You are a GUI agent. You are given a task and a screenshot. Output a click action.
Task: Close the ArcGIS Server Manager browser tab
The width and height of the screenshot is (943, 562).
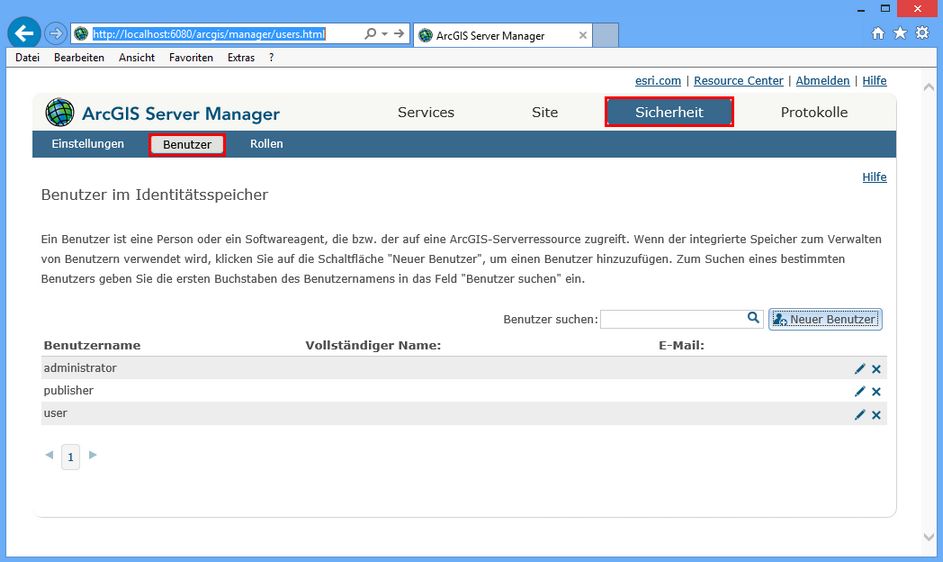click(583, 36)
